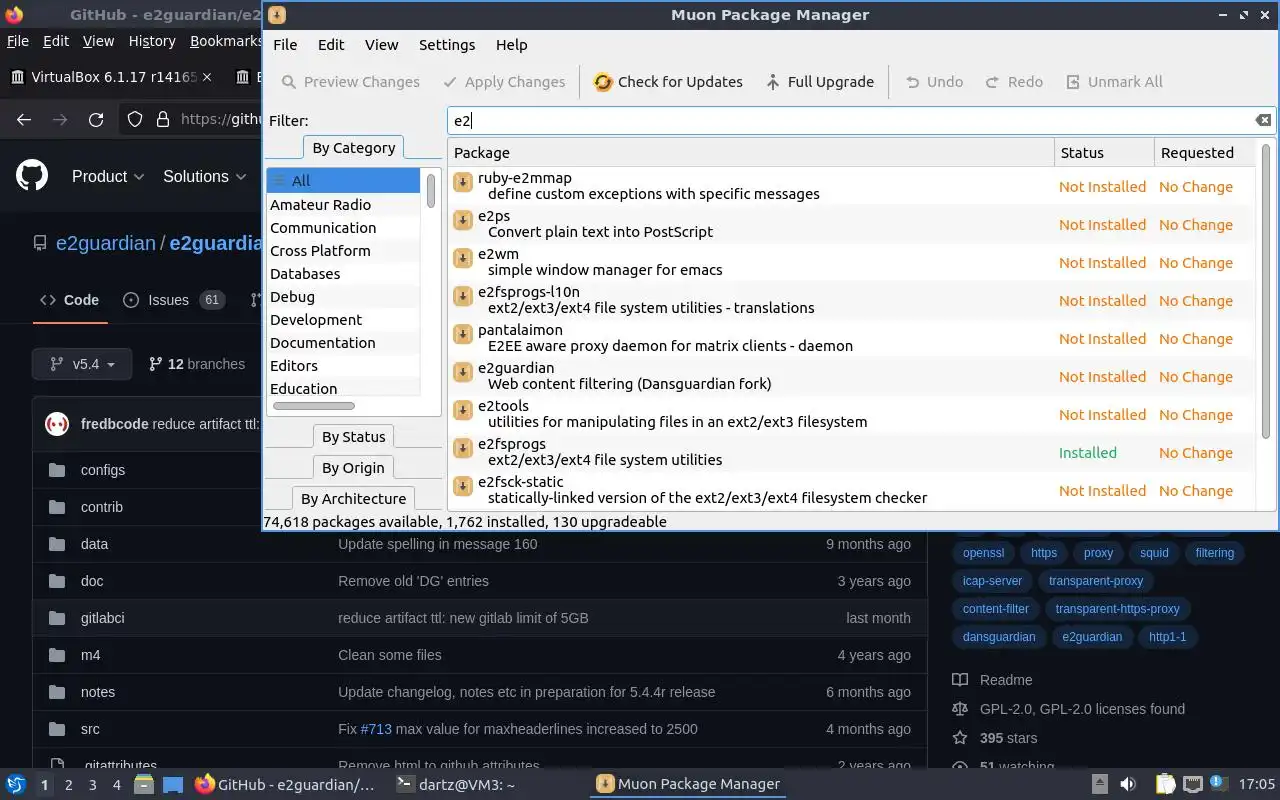Viewport: 1280px width, 800px height.
Task: Click the package icon beside pantalaimon
Action: [463, 334]
